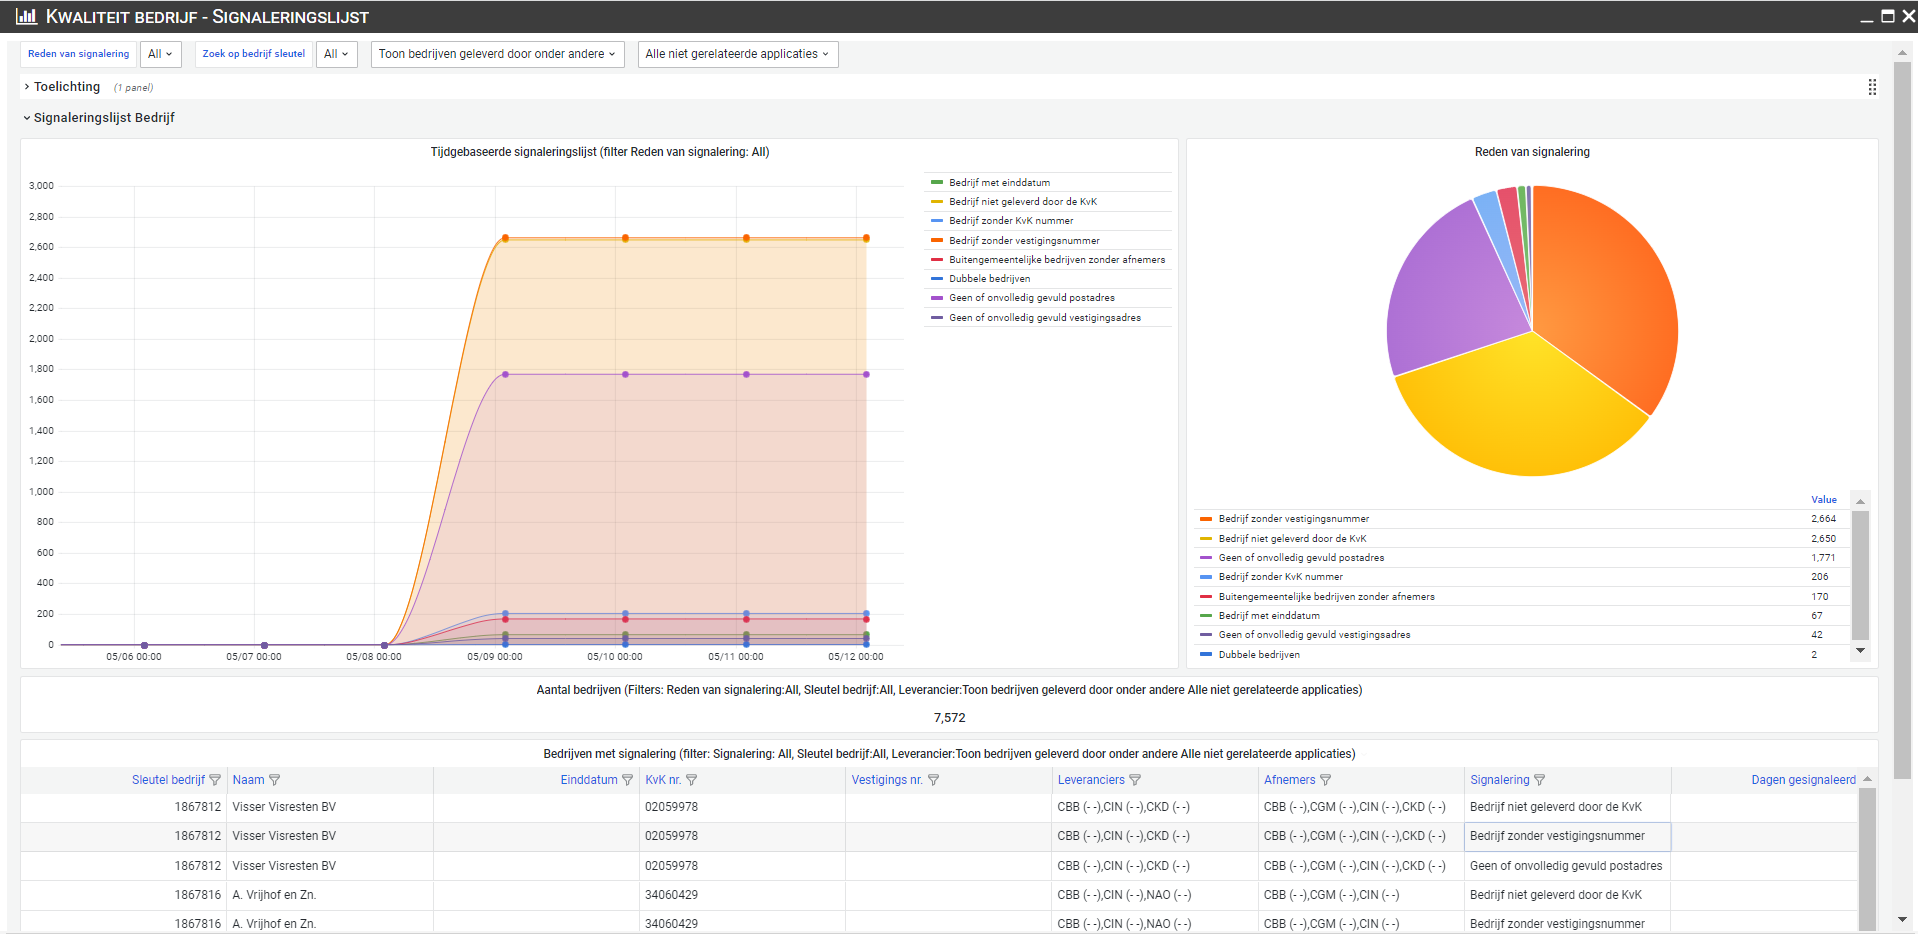Open 'Toon bedrijven geleverd door onder andere' dropdown
Viewport: 1918px width, 934px height.
click(497, 54)
